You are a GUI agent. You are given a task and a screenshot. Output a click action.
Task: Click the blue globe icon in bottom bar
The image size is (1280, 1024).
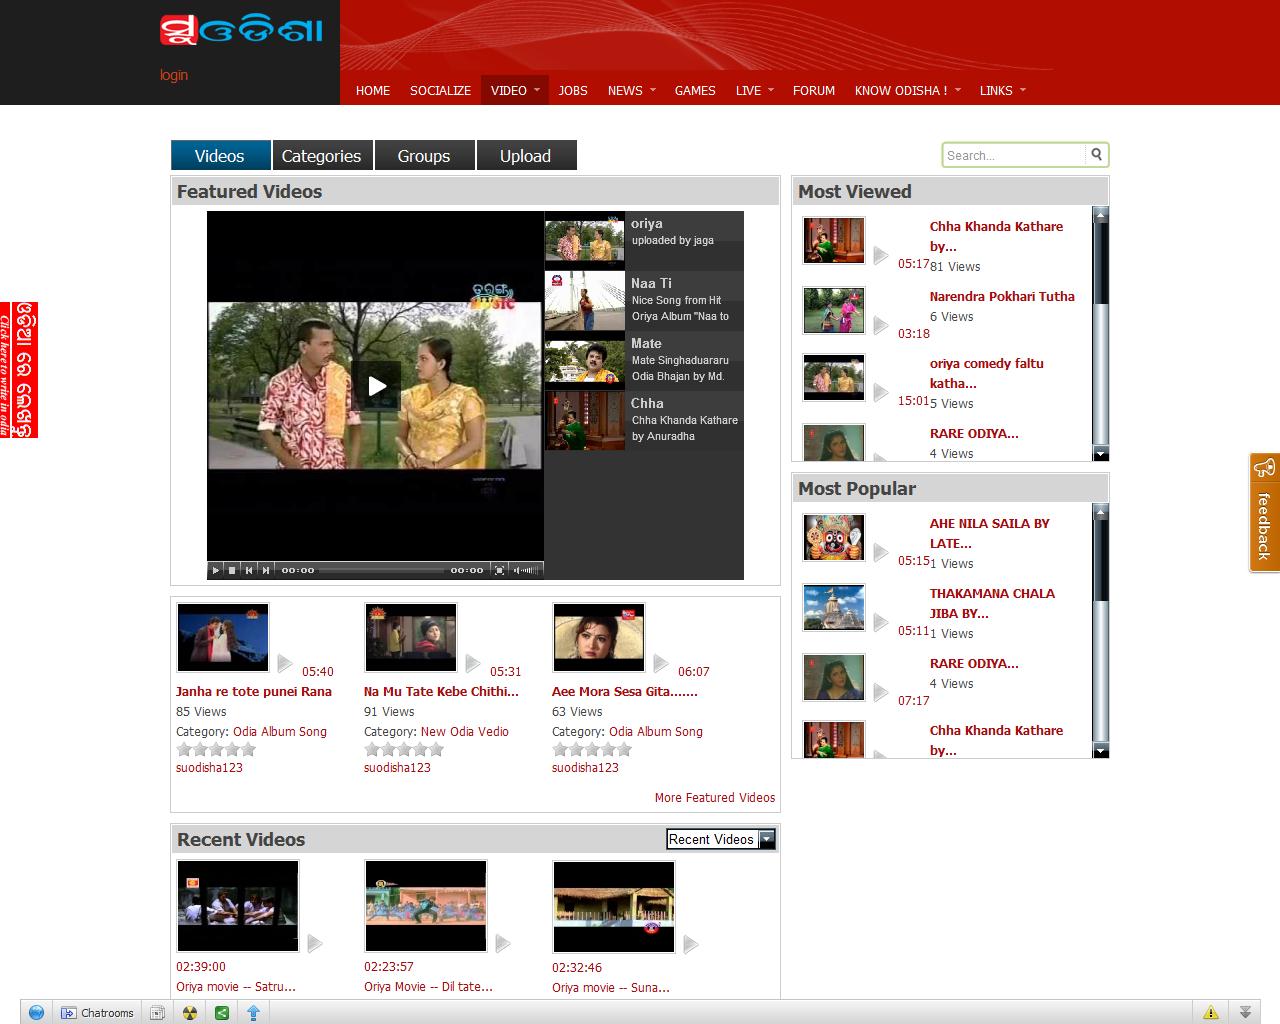[36, 1013]
